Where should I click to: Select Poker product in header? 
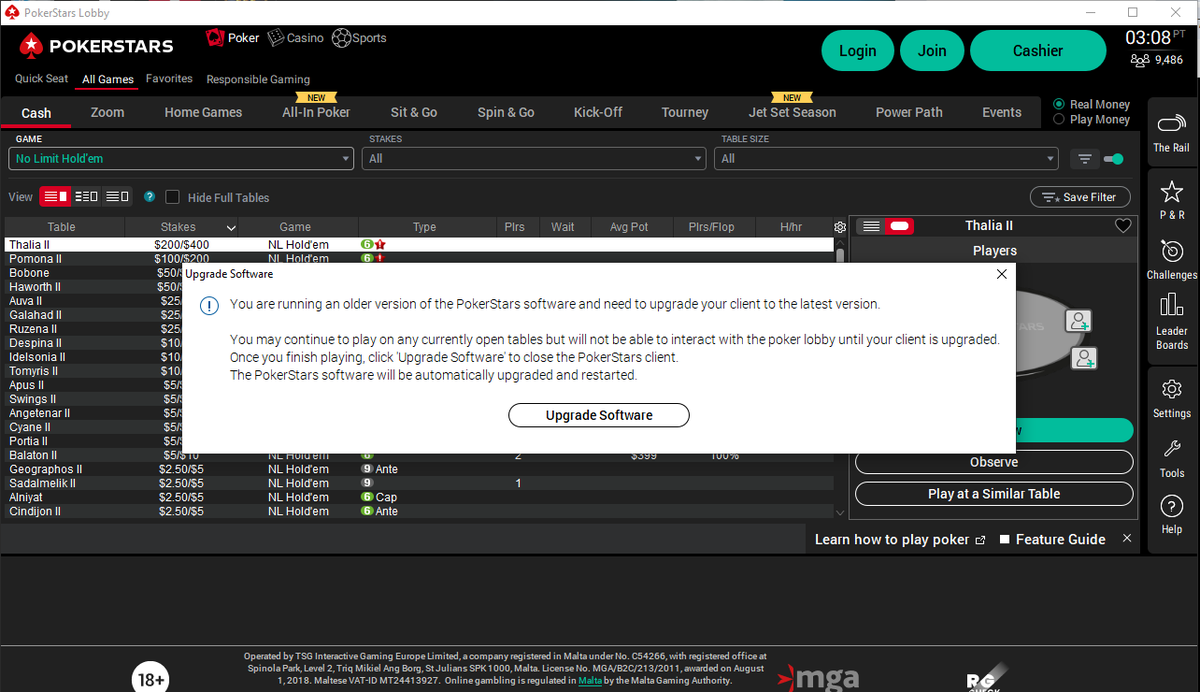(232, 38)
